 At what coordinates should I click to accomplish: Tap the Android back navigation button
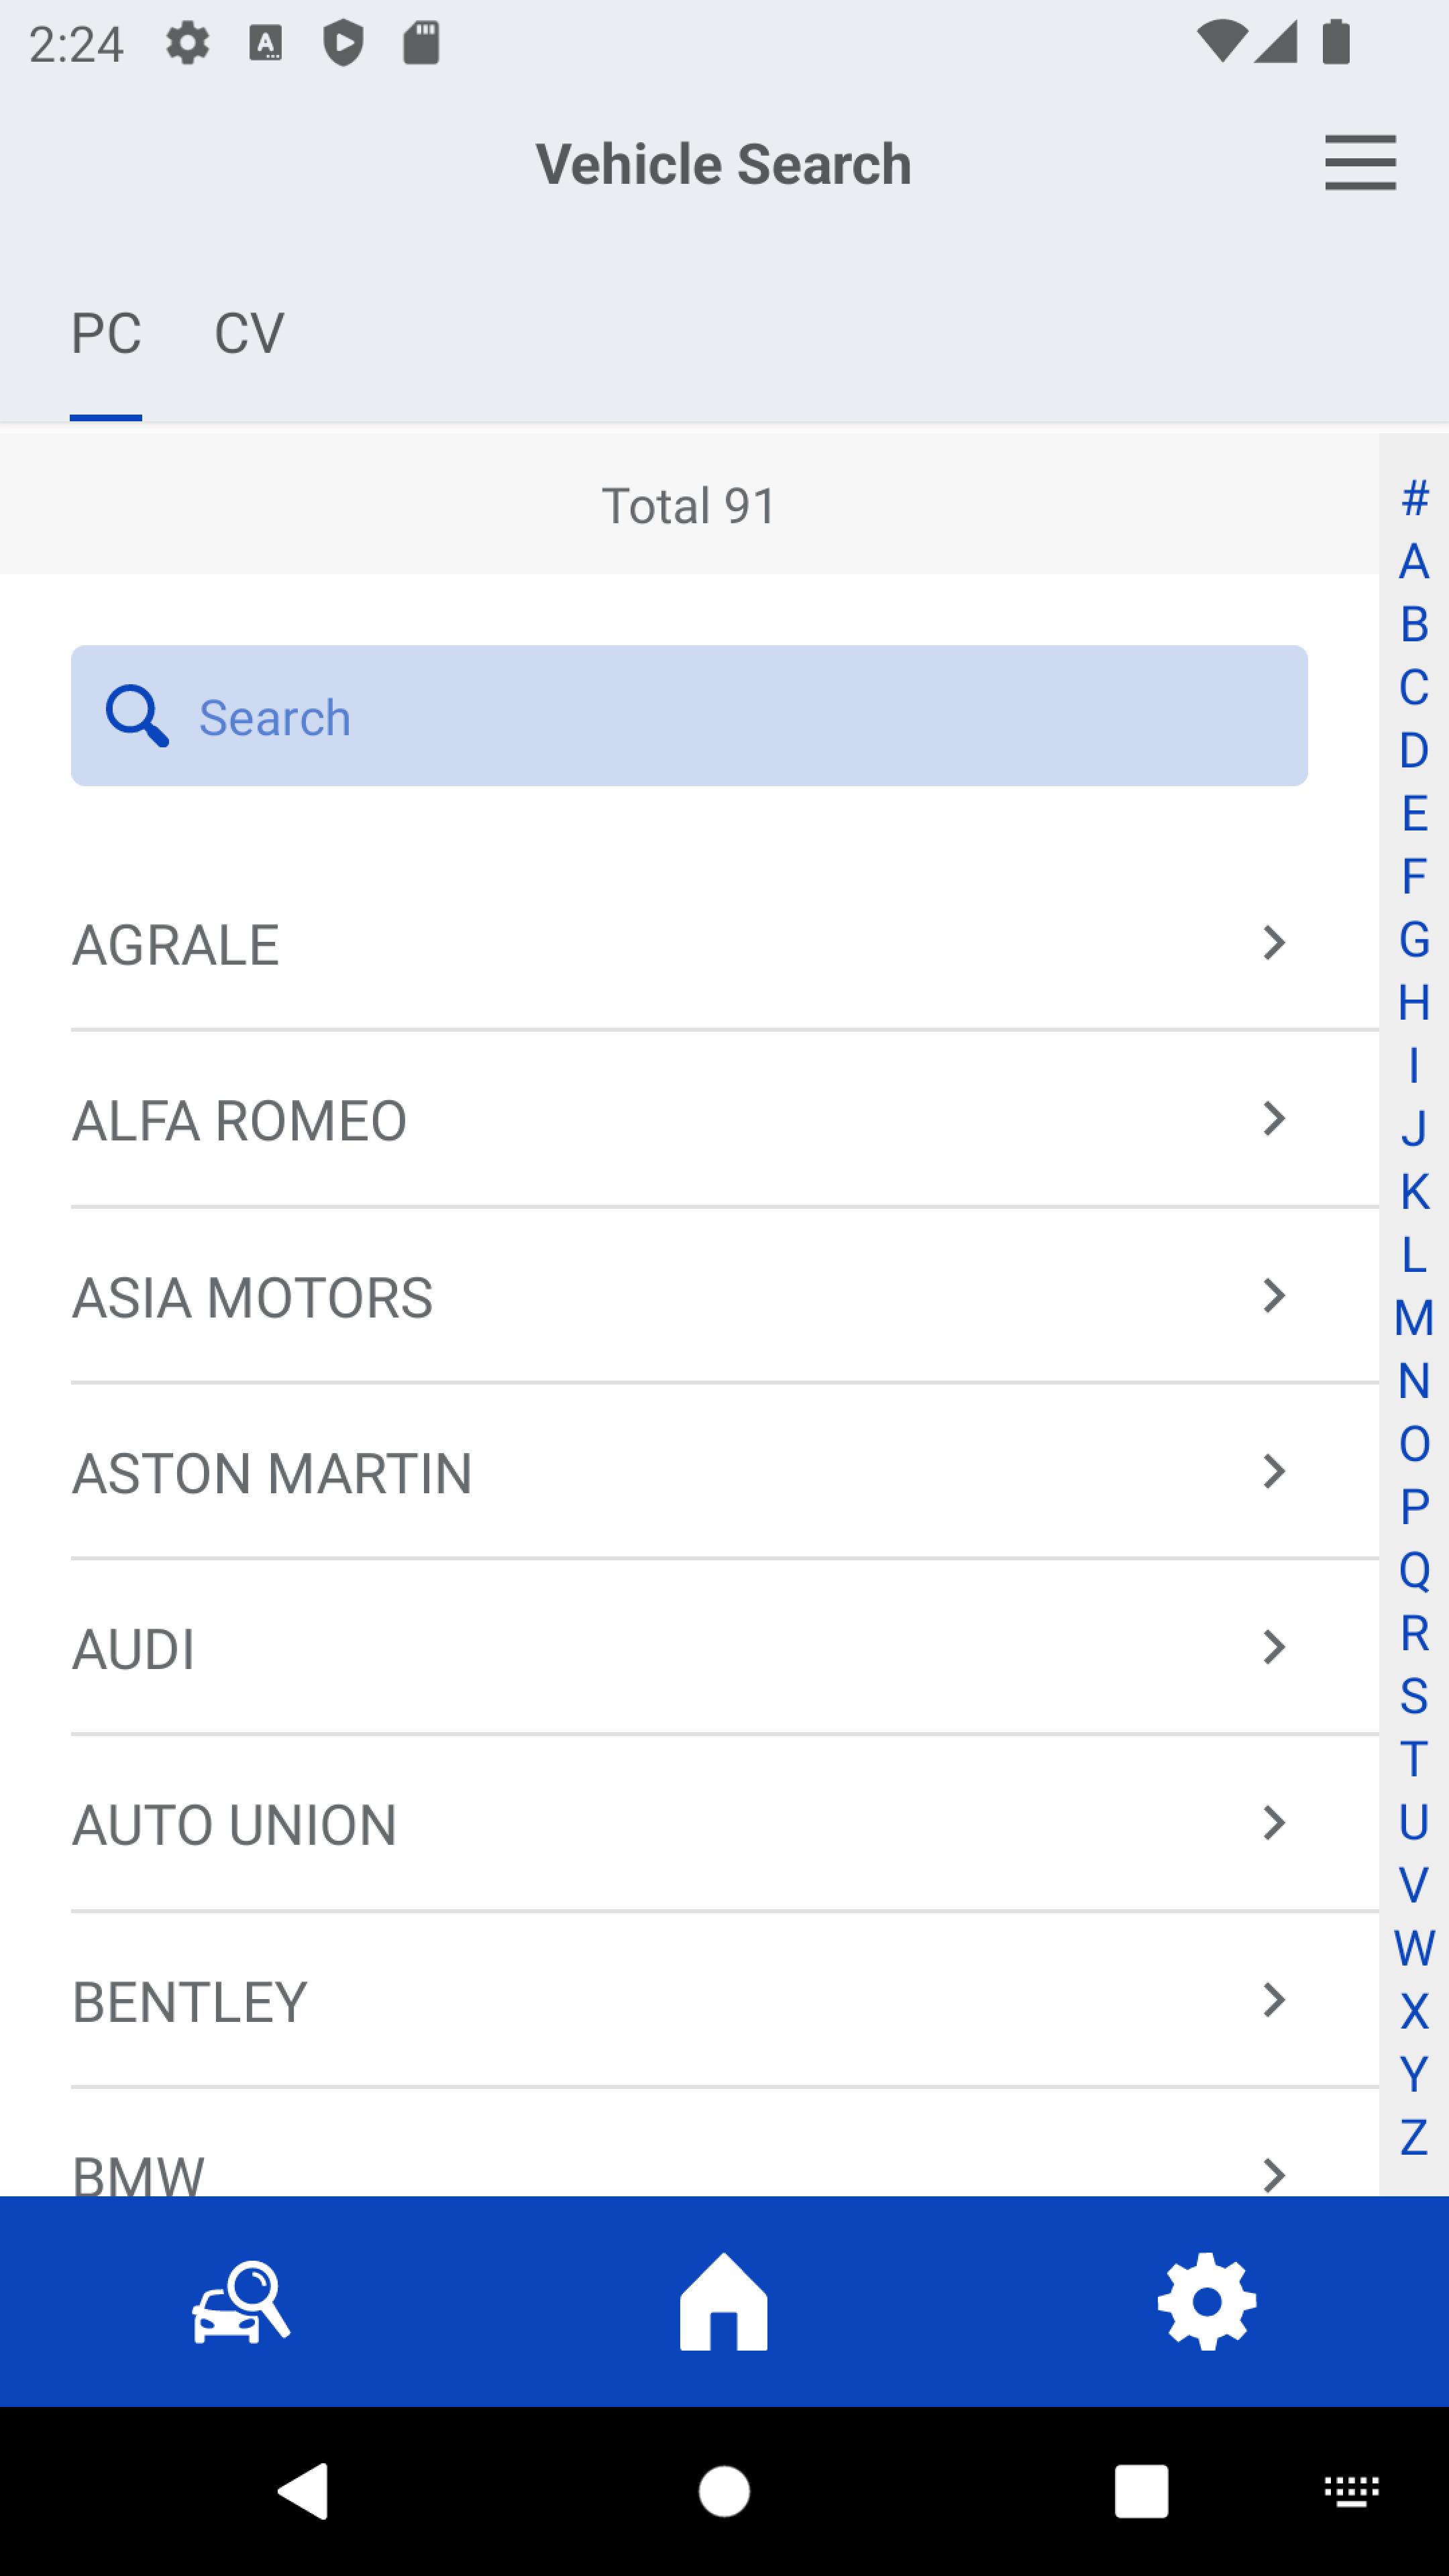point(303,2490)
